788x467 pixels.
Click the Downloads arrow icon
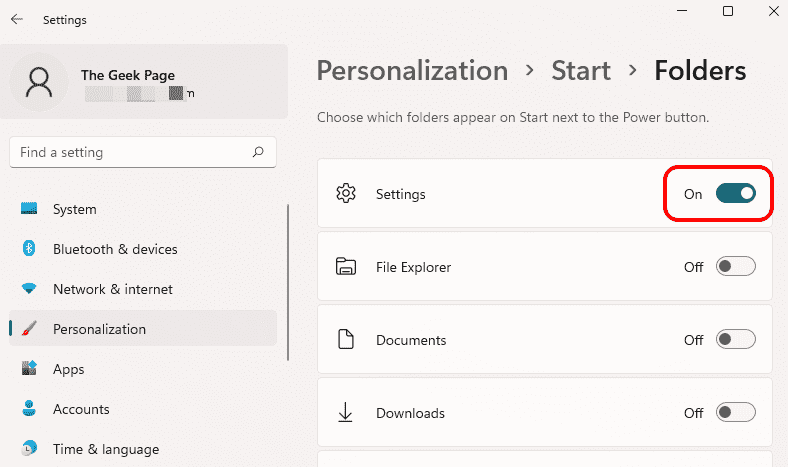coord(345,412)
